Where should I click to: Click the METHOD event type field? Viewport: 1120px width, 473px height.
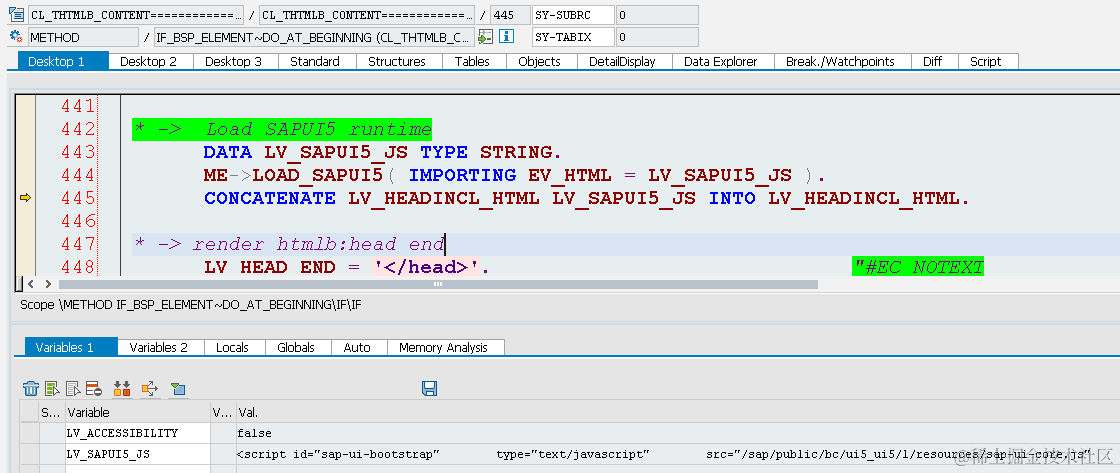[x=84, y=37]
